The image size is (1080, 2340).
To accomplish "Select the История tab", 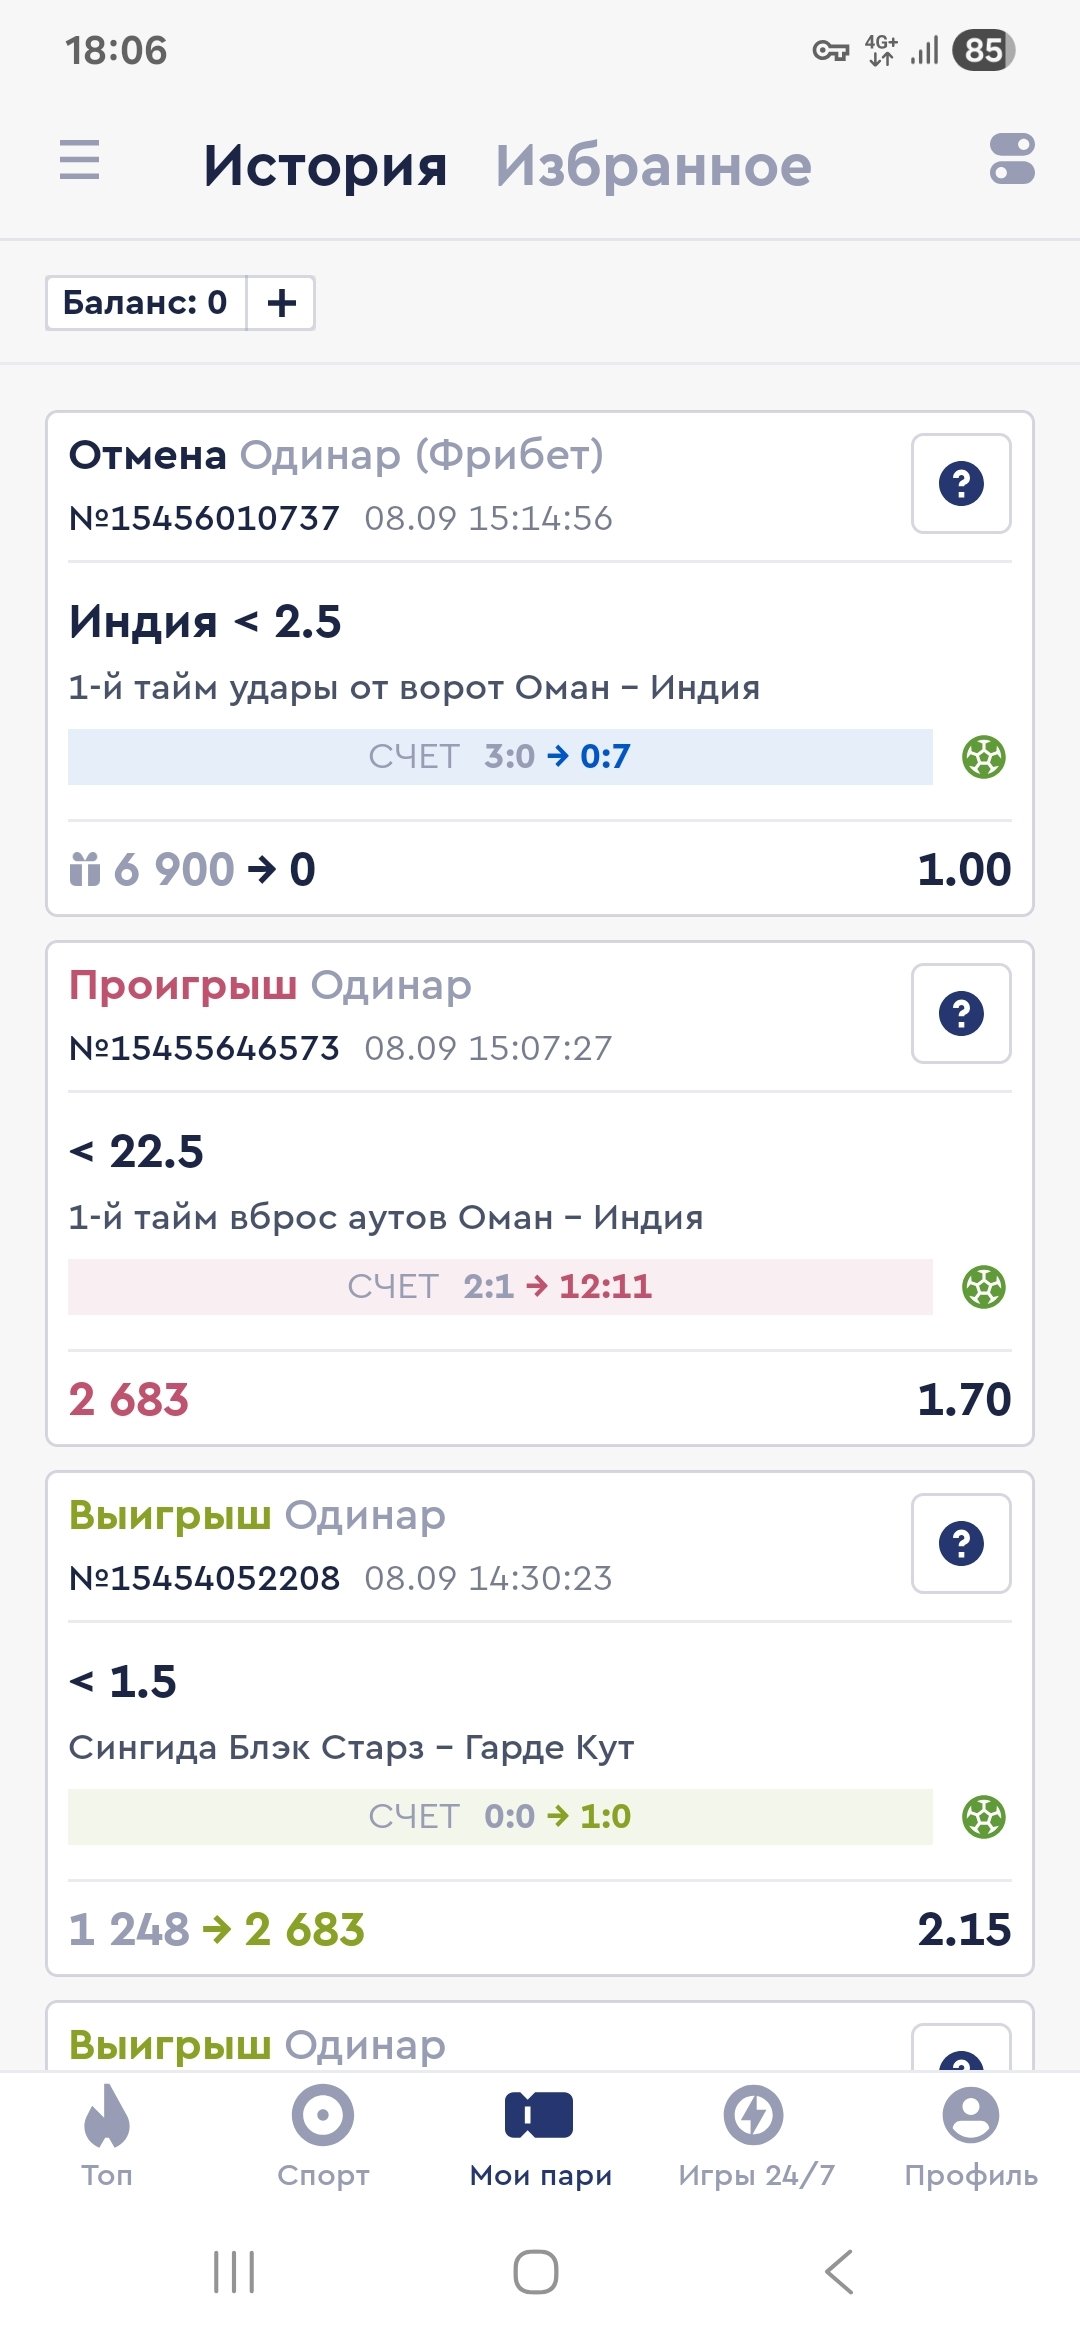I will pos(325,166).
